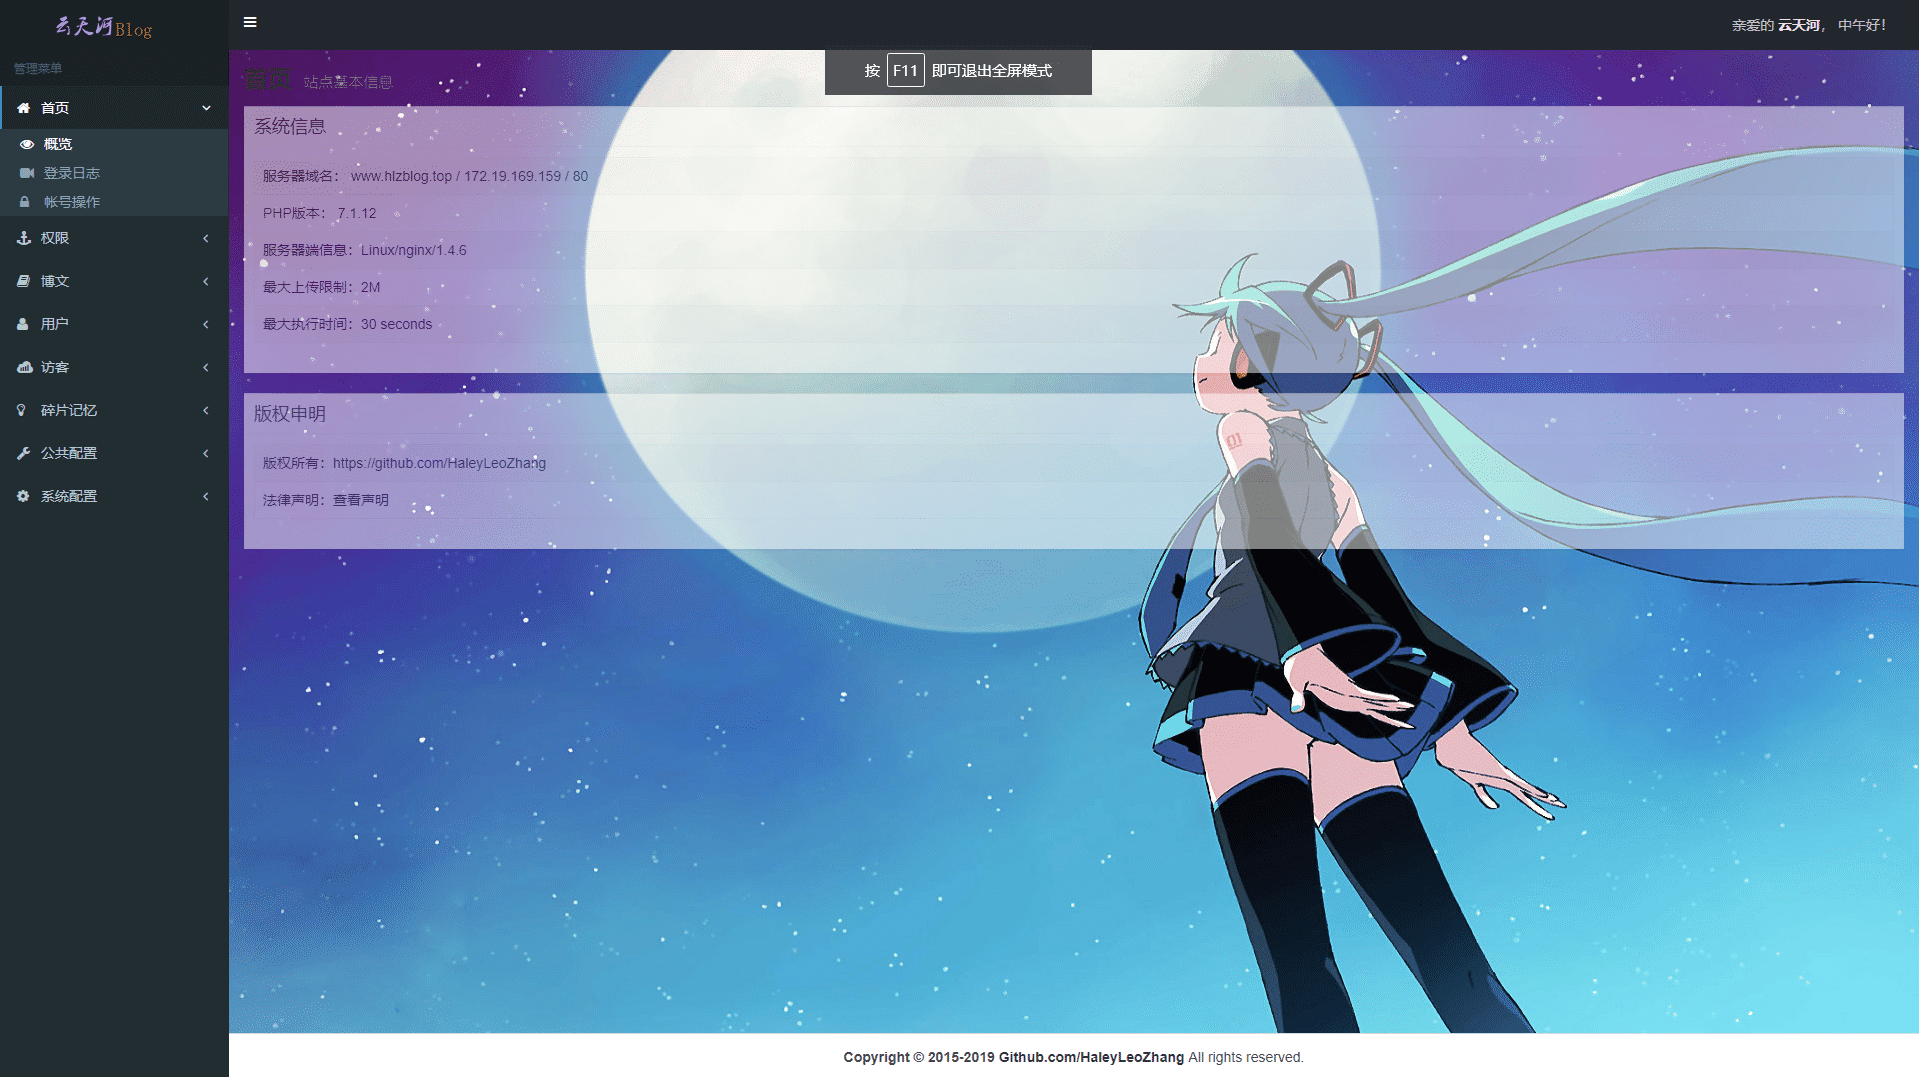1919x1077 pixels.
Task: Click the cloud icon beside 访客
Action: pos(24,367)
